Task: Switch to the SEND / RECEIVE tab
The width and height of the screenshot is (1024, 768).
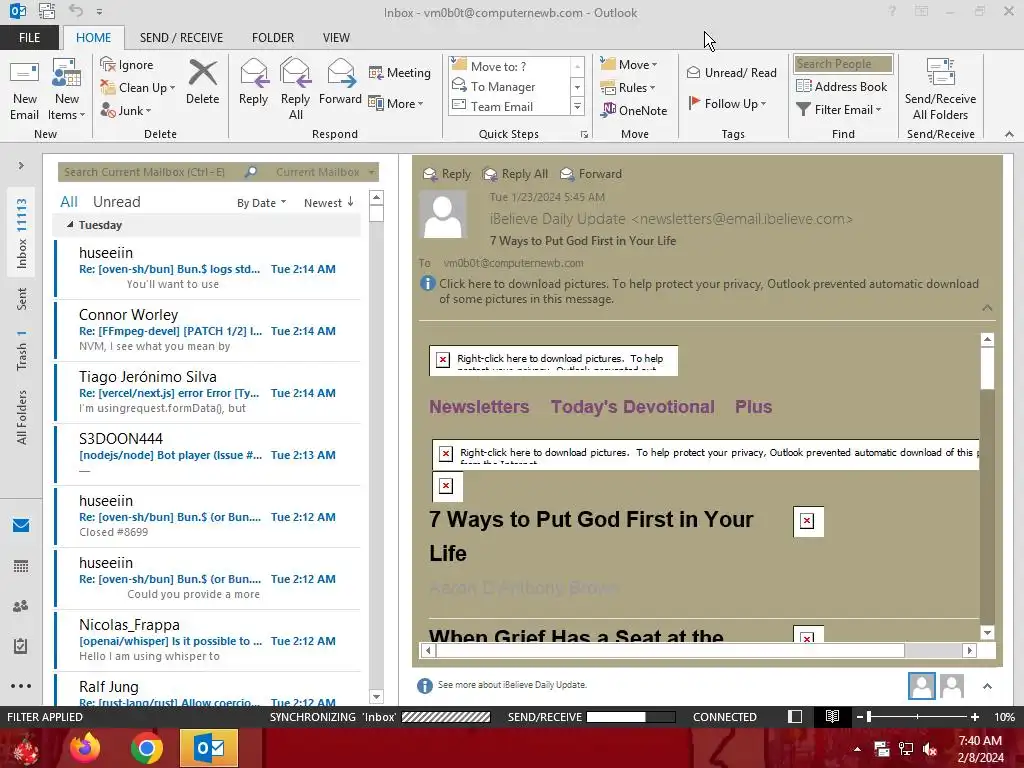Action: pyautogui.click(x=181, y=37)
